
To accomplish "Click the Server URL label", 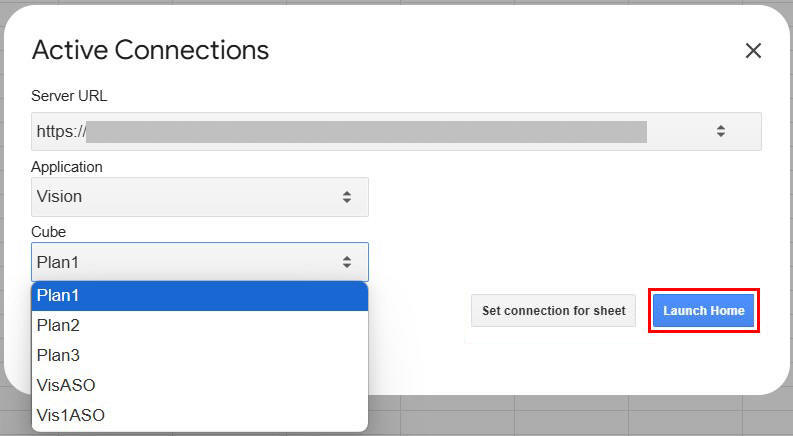I will click(x=69, y=96).
